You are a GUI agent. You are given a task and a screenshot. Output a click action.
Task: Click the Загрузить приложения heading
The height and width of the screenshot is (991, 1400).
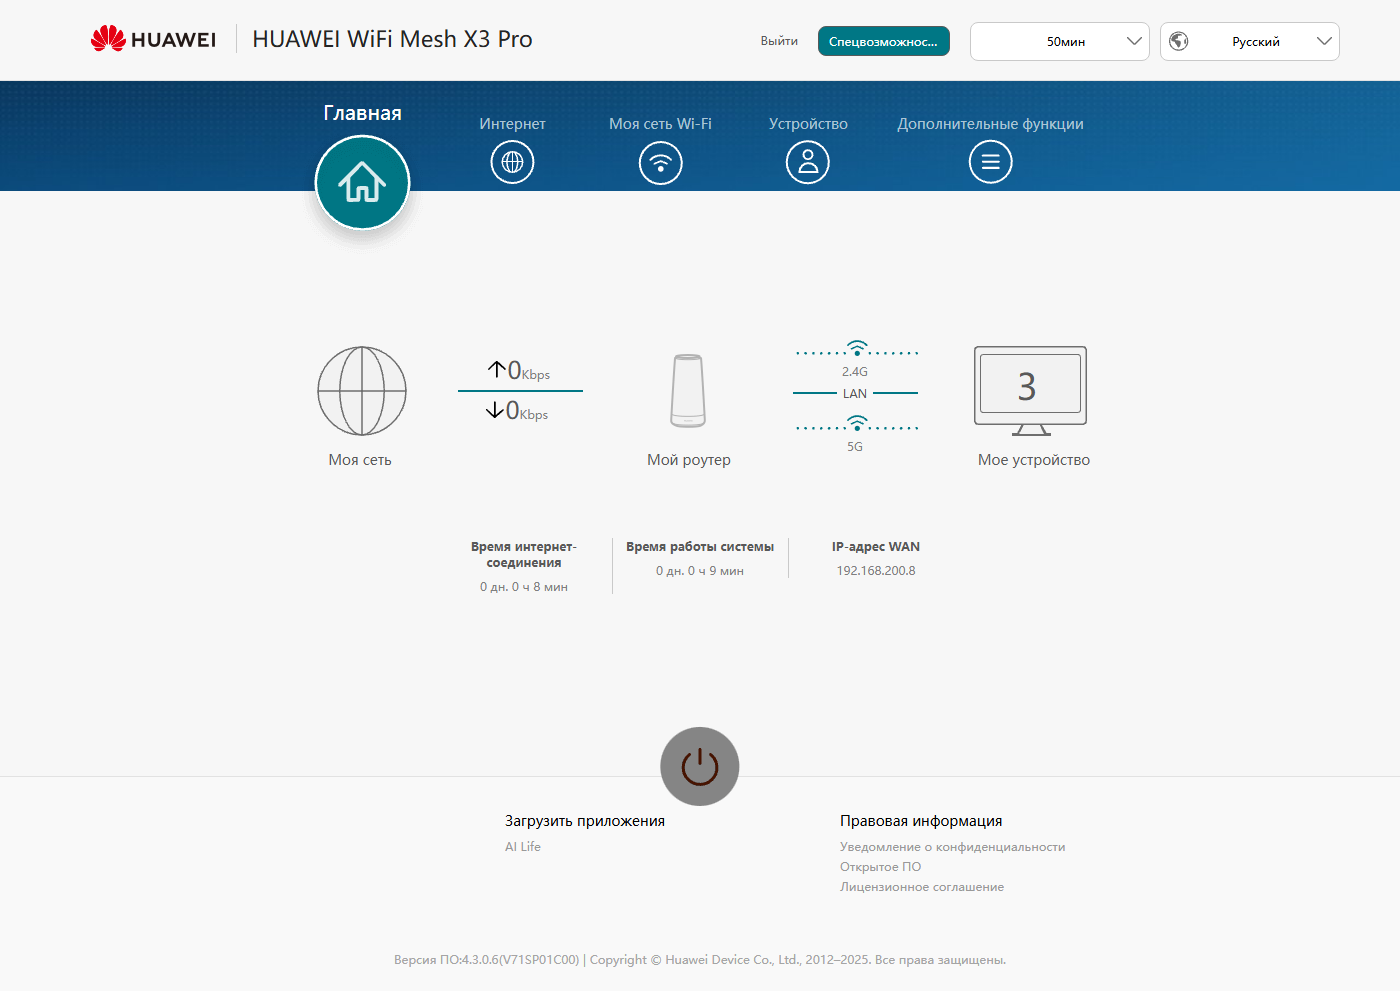pos(585,821)
